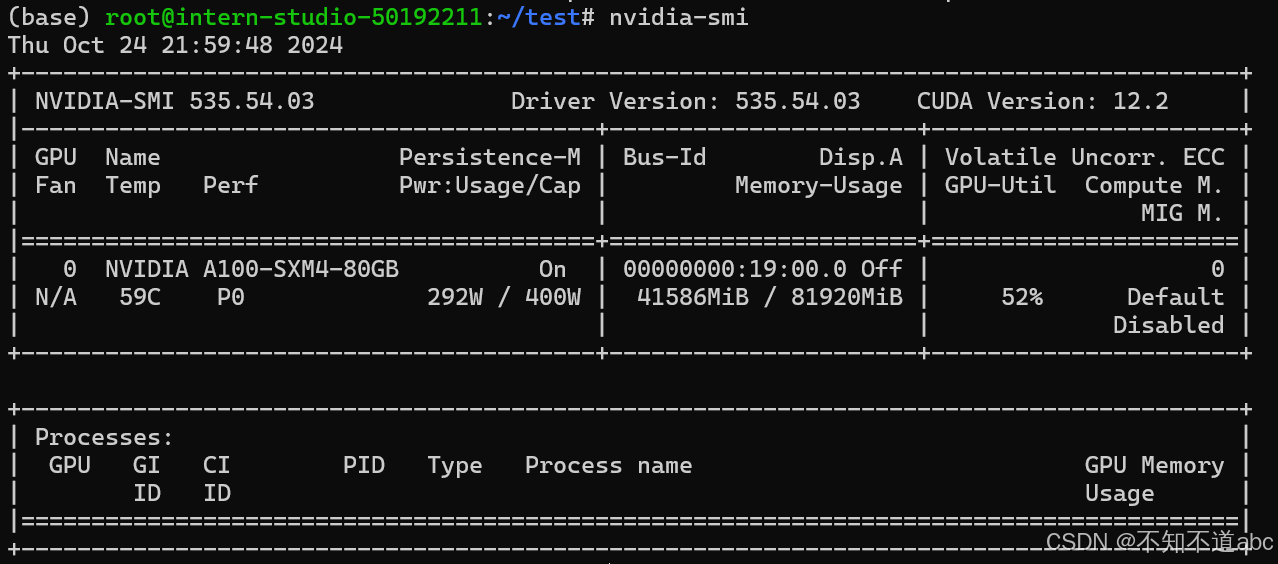Click the Disabled MIG mode value

1168,325
